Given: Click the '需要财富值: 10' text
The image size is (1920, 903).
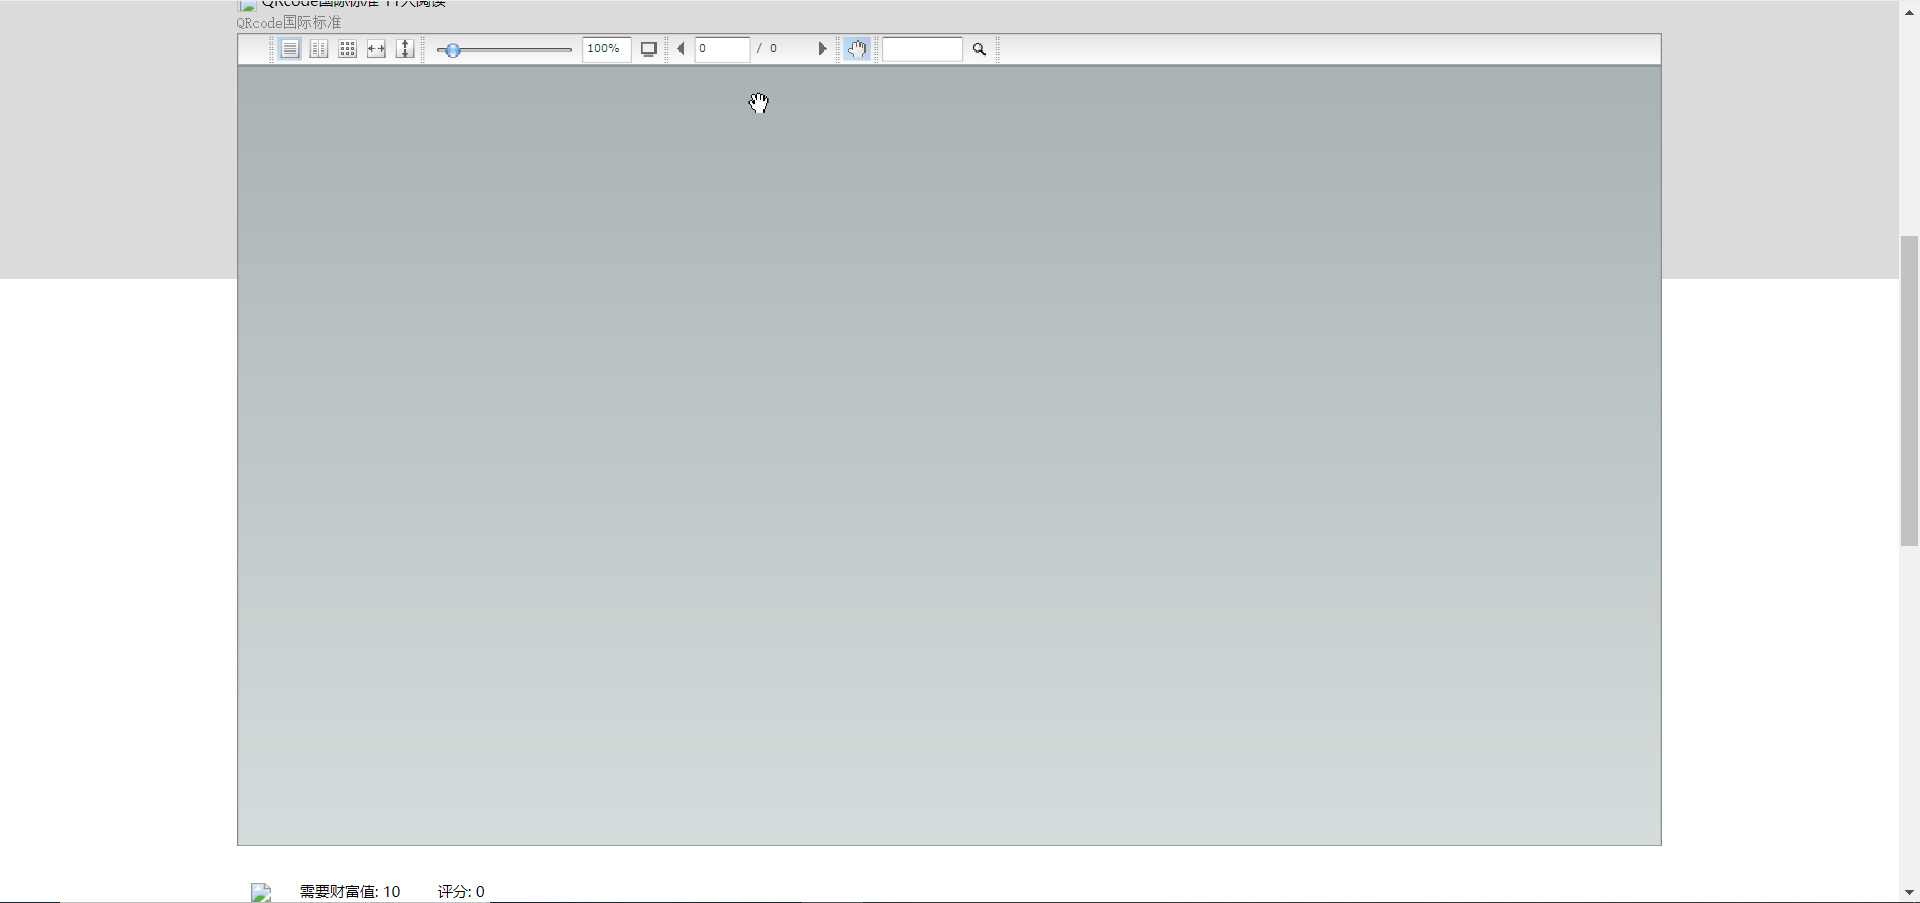Looking at the screenshot, I should click(350, 892).
